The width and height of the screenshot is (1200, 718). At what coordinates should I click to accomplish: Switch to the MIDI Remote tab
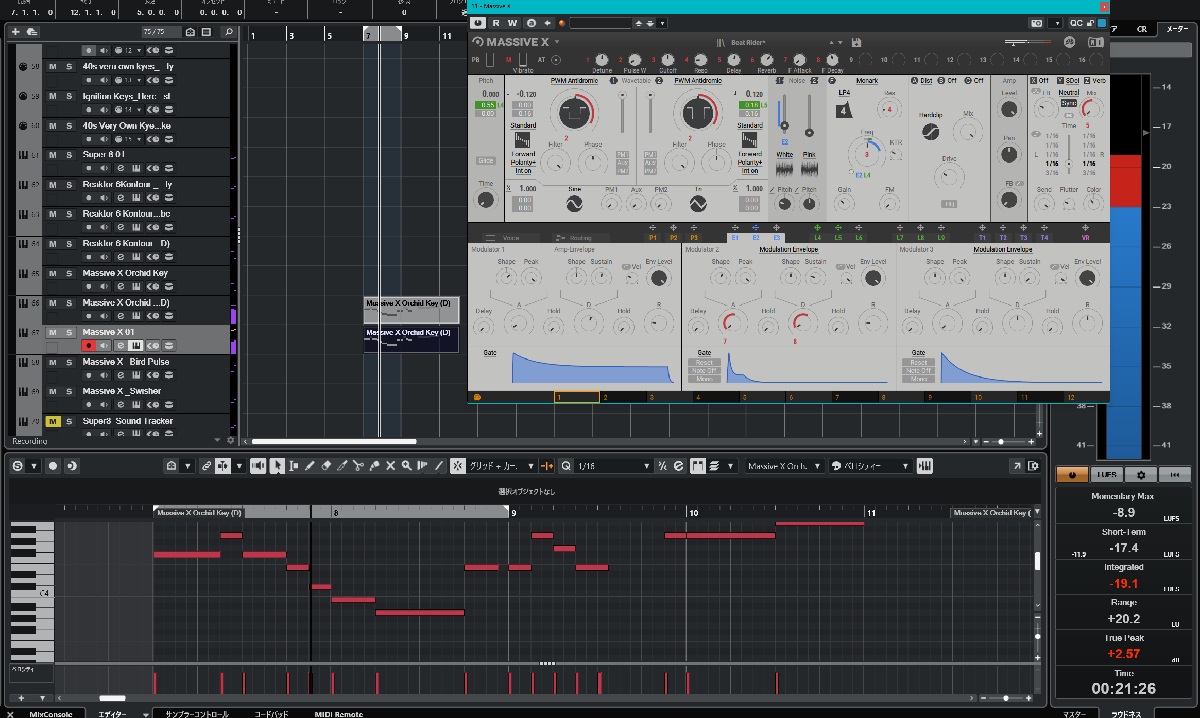point(339,713)
